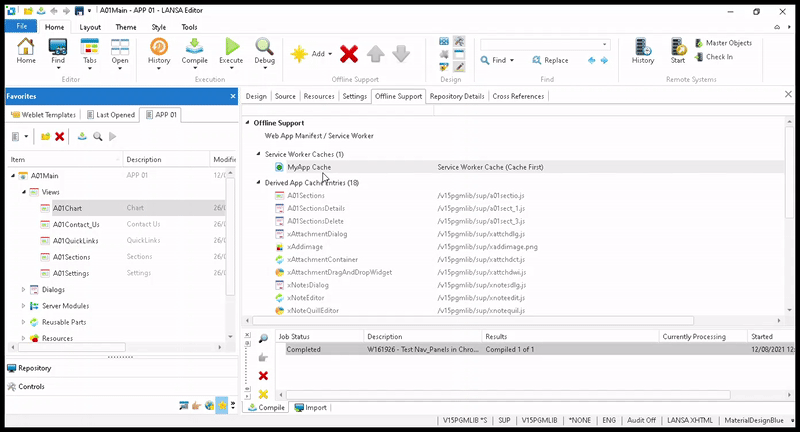800x432 pixels.
Task: Click the red Delete X in Offline Support
Action: [x=349, y=53]
